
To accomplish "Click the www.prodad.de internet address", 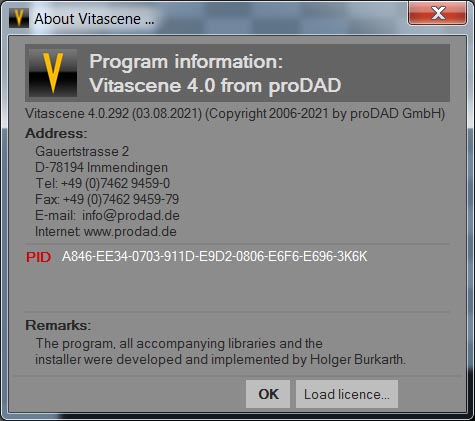I will [x=130, y=231].
